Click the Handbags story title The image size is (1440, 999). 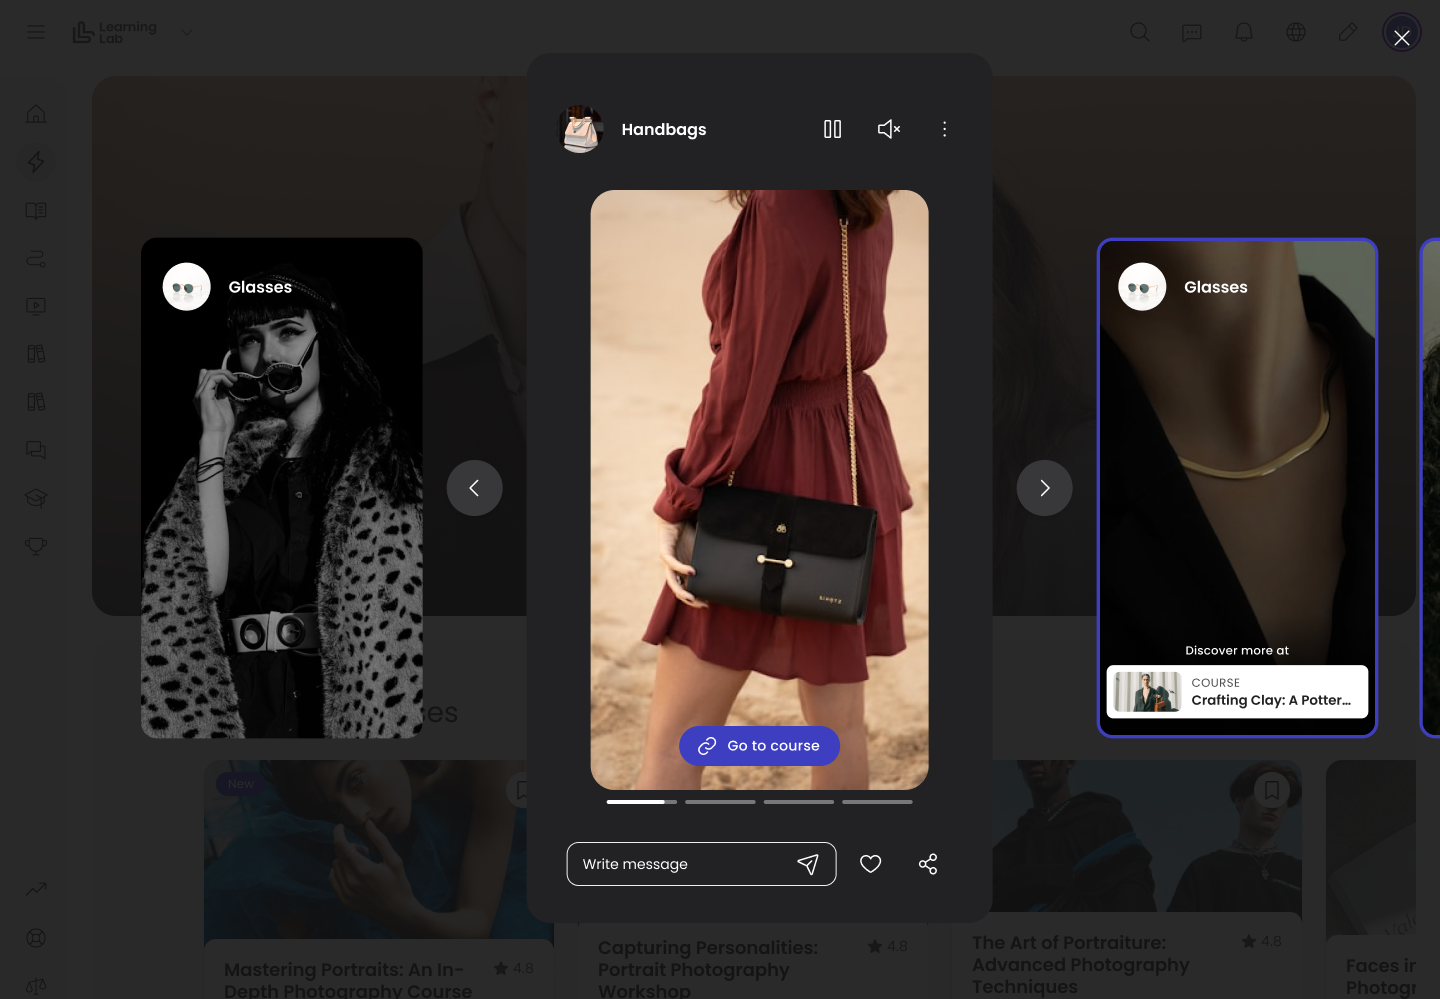(x=664, y=129)
